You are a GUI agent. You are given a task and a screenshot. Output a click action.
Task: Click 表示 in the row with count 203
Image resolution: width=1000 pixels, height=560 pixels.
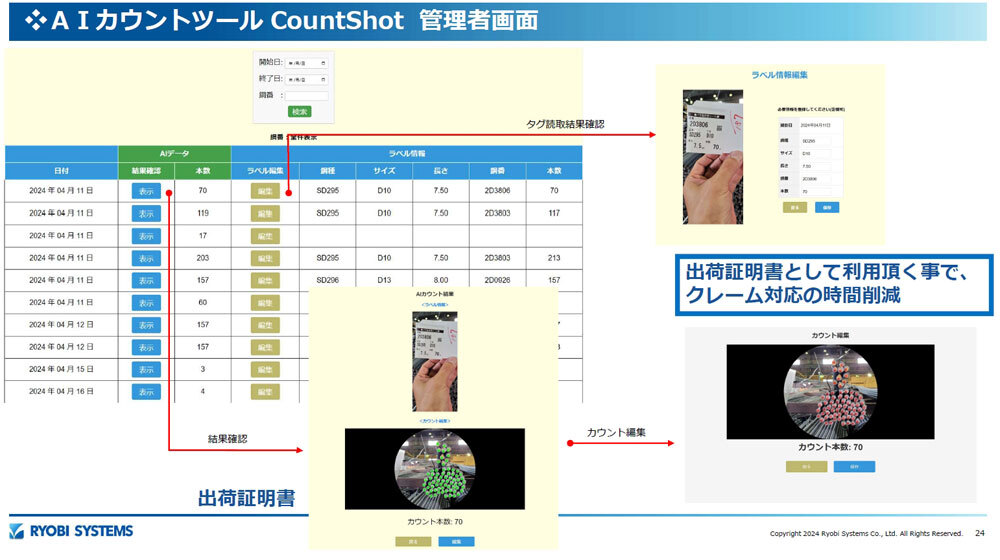(146, 258)
